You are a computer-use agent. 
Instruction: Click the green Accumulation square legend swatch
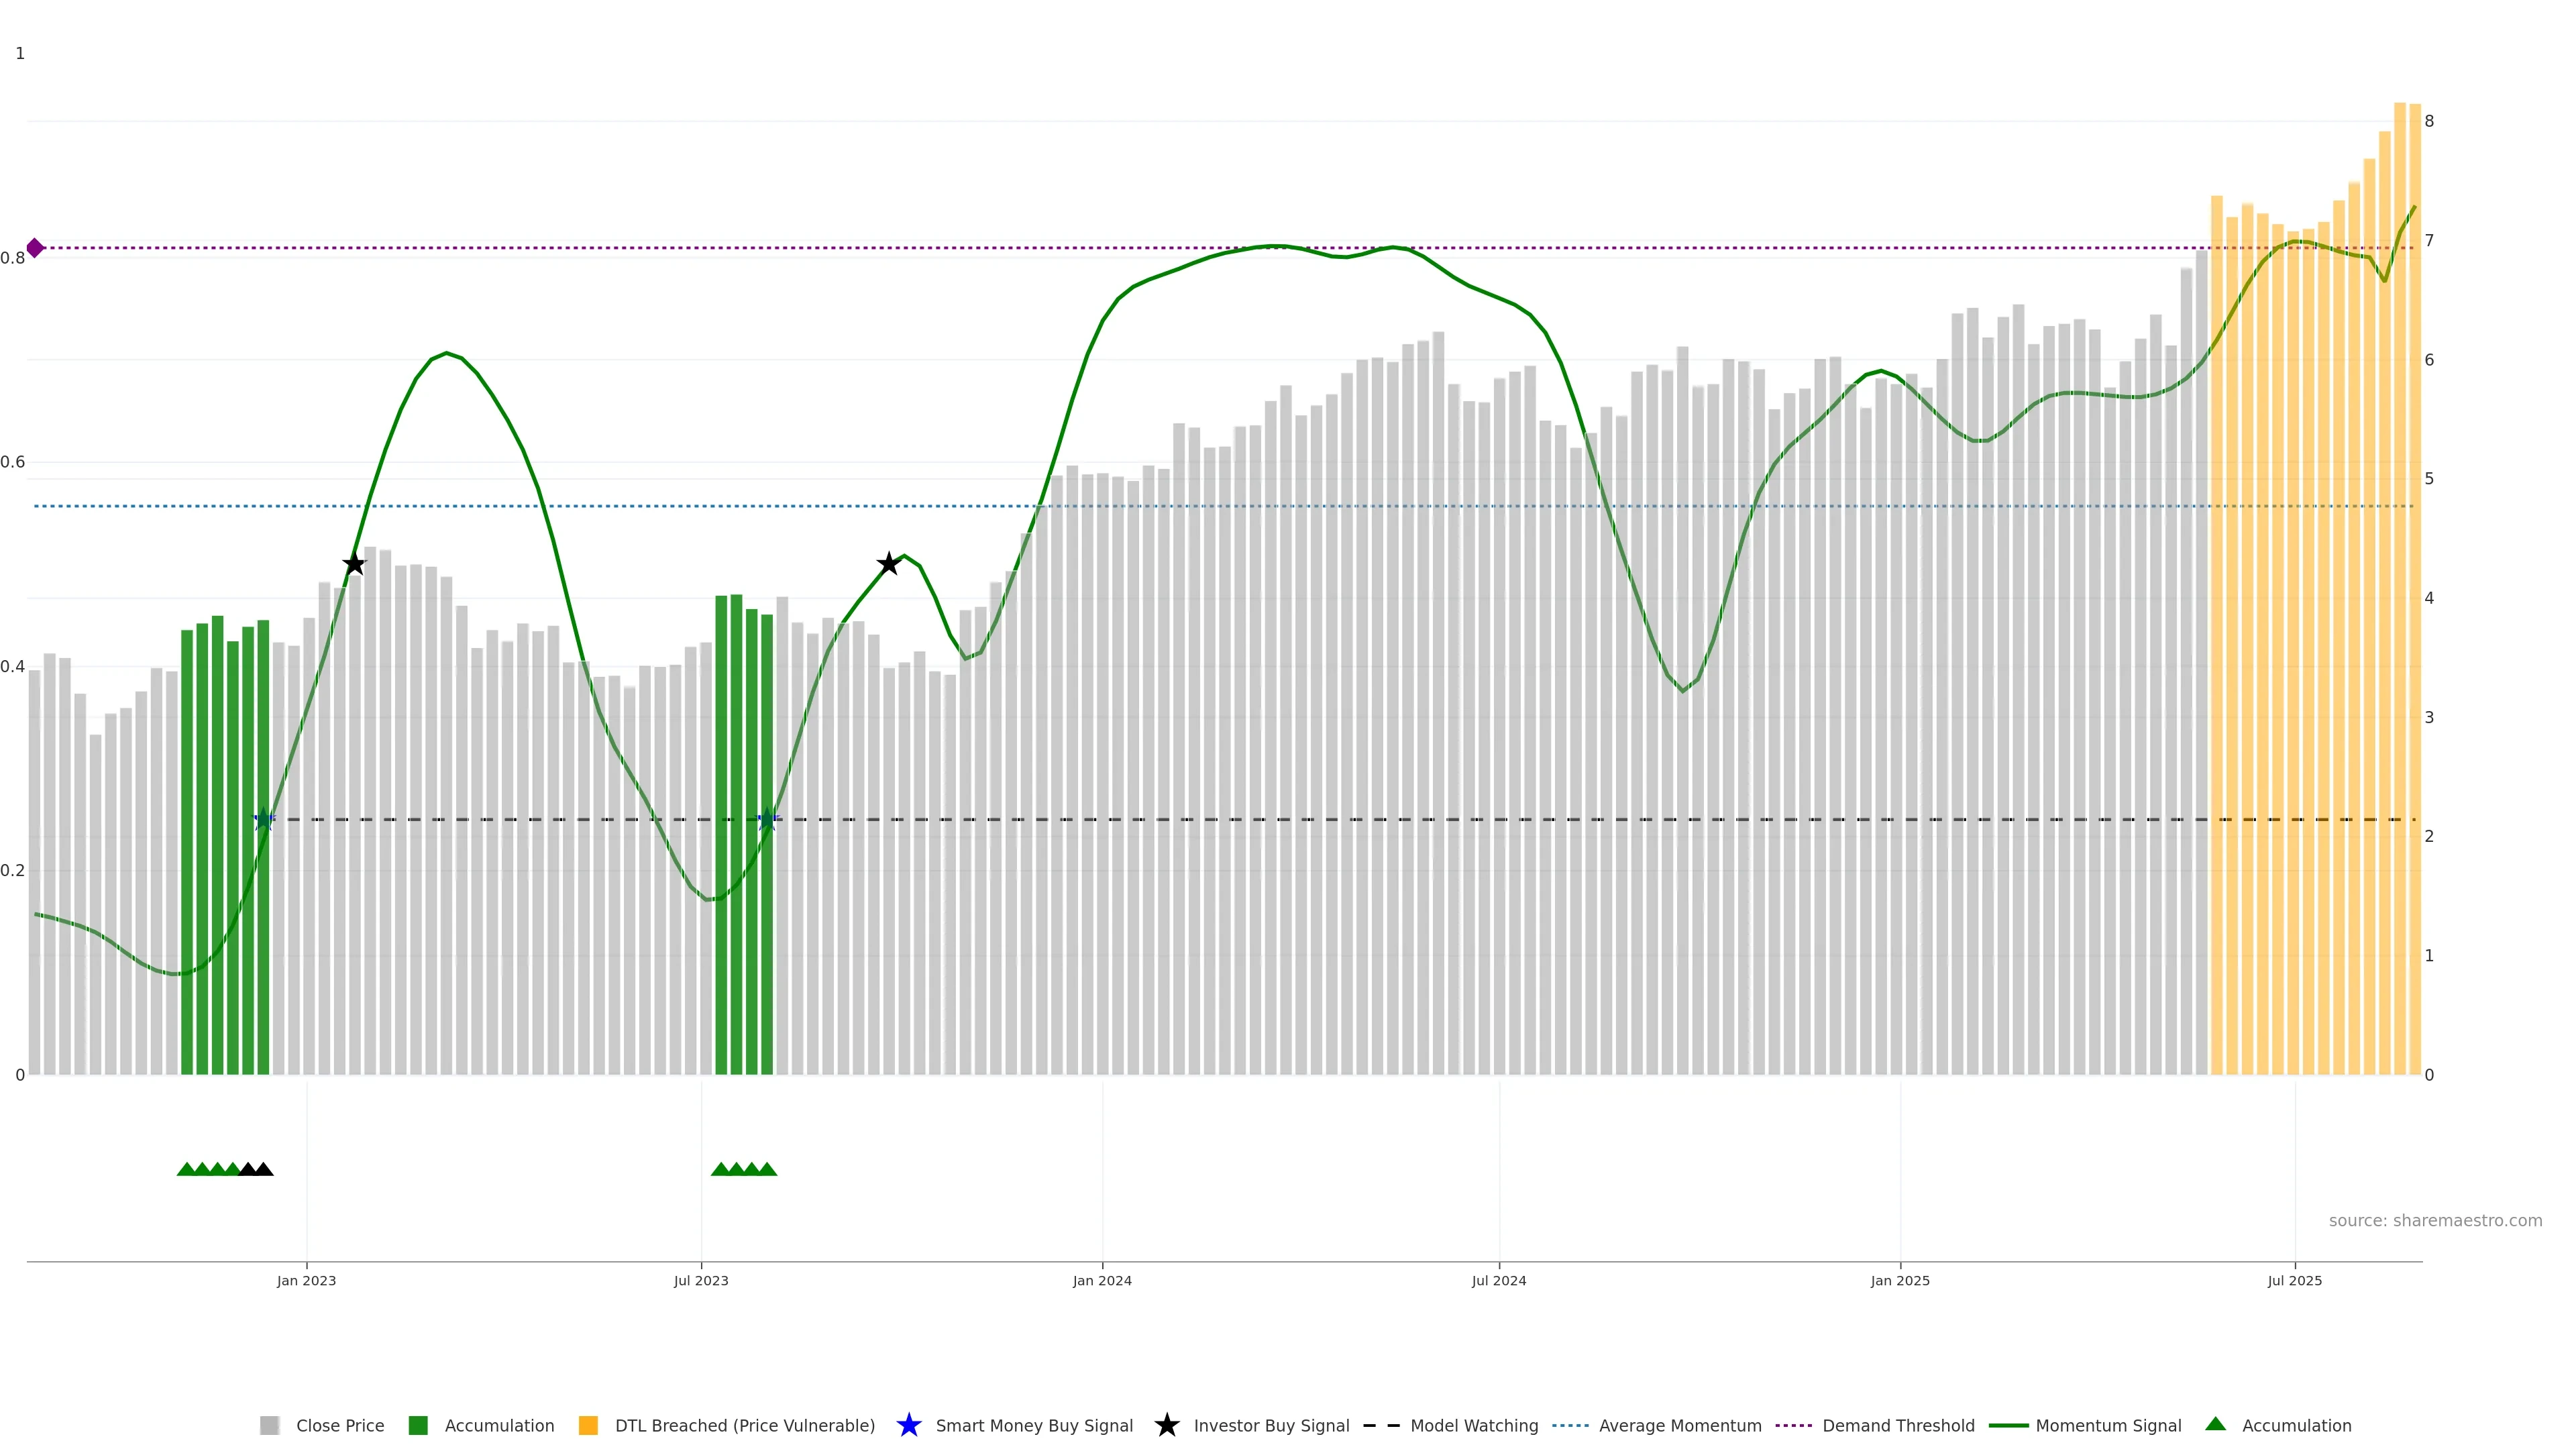tap(418, 1426)
